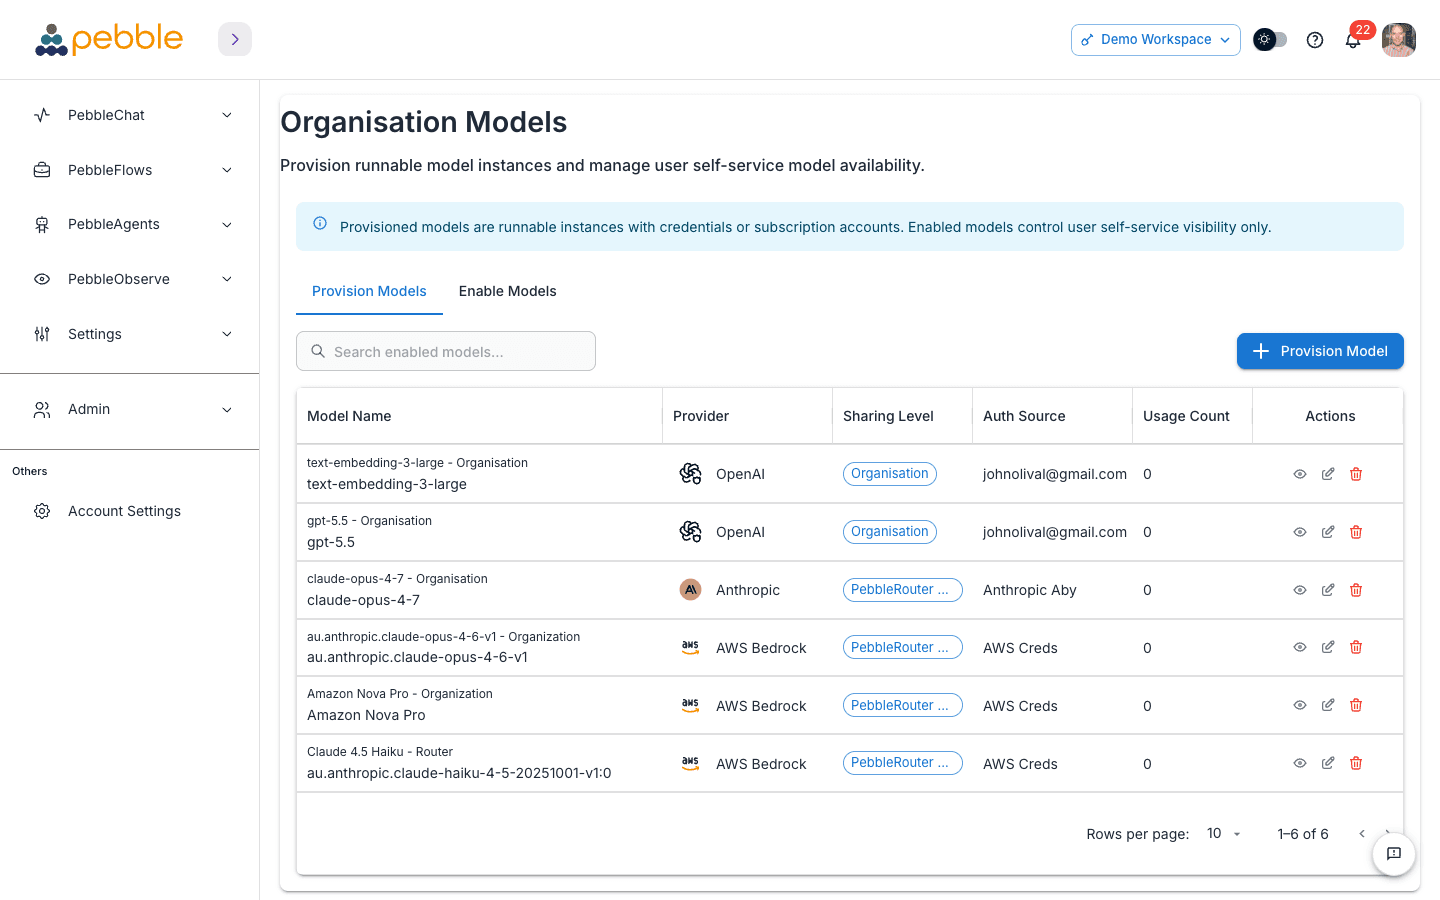Screen dimensions: 1440x900
Task: Select the PebbleFlows menu label
Action: [x=110, y=170]
